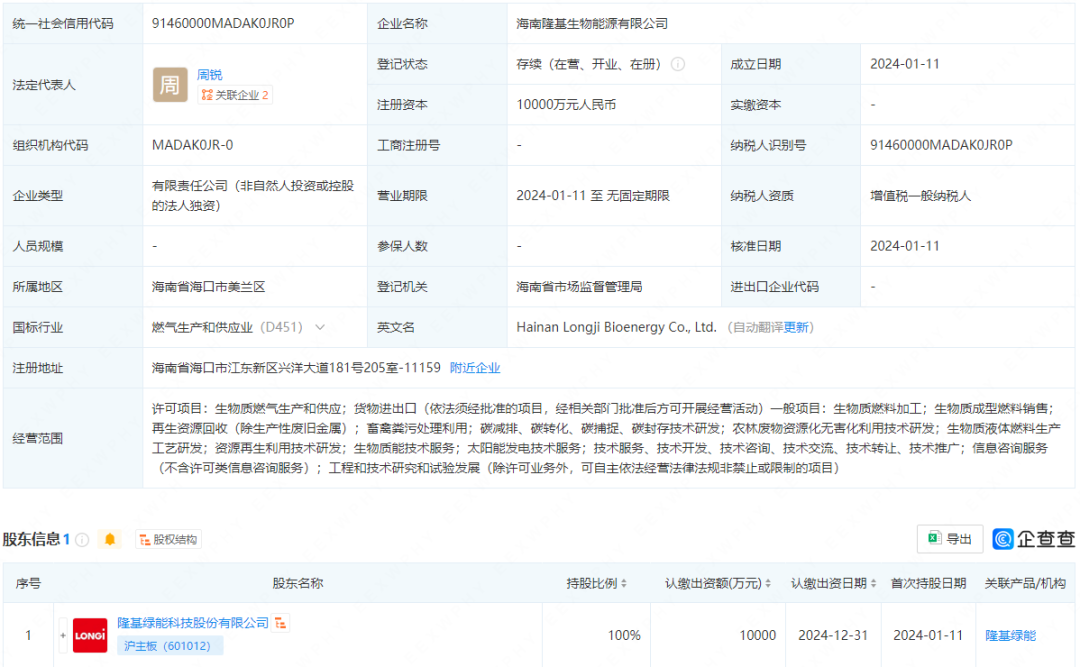Image resolution: width=1080 pixels, height=667 pixels.
Task: Click 隆基绿能 related product link
Action: pyautogui.click(x=1010, y=635)
